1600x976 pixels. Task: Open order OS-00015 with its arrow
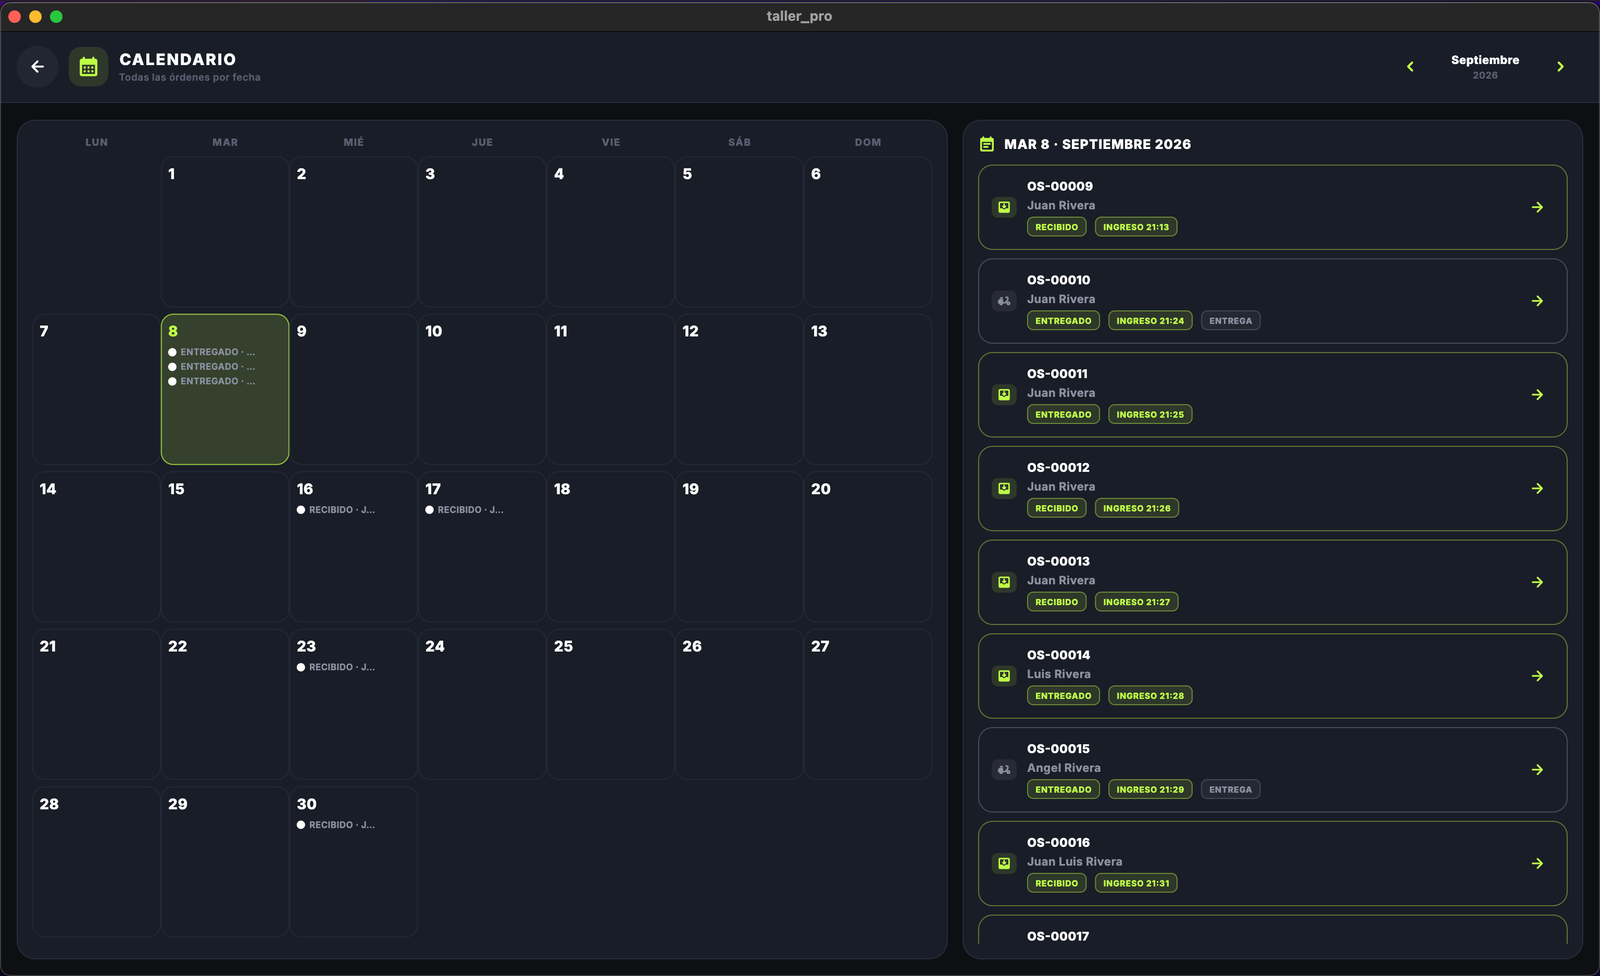click(1537, 770)
